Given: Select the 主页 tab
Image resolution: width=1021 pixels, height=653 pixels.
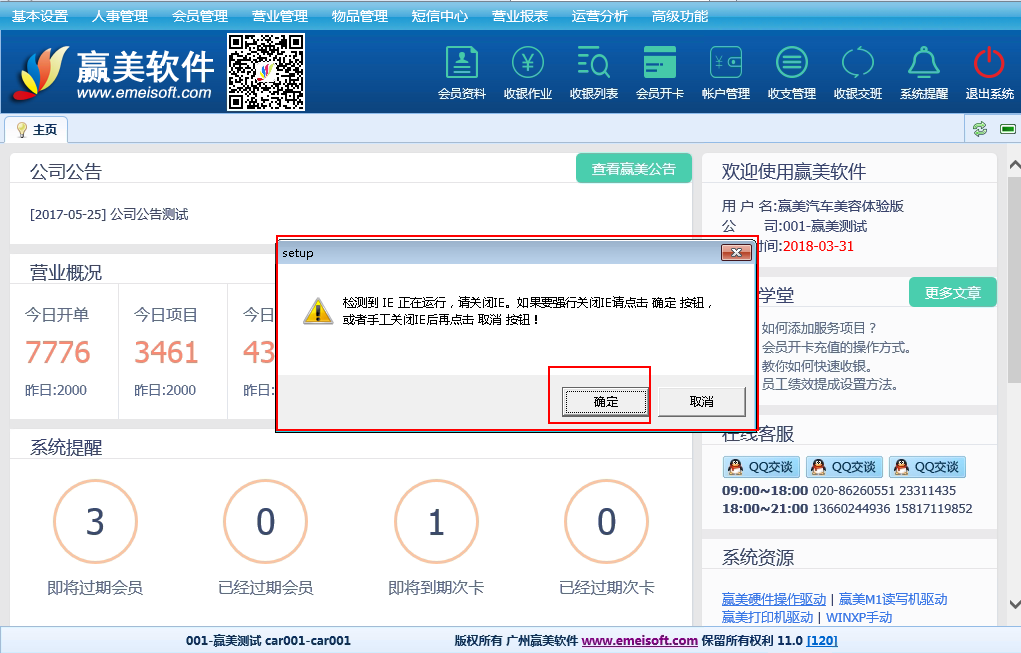Looking at the screenshot, I should pos(37,130).
